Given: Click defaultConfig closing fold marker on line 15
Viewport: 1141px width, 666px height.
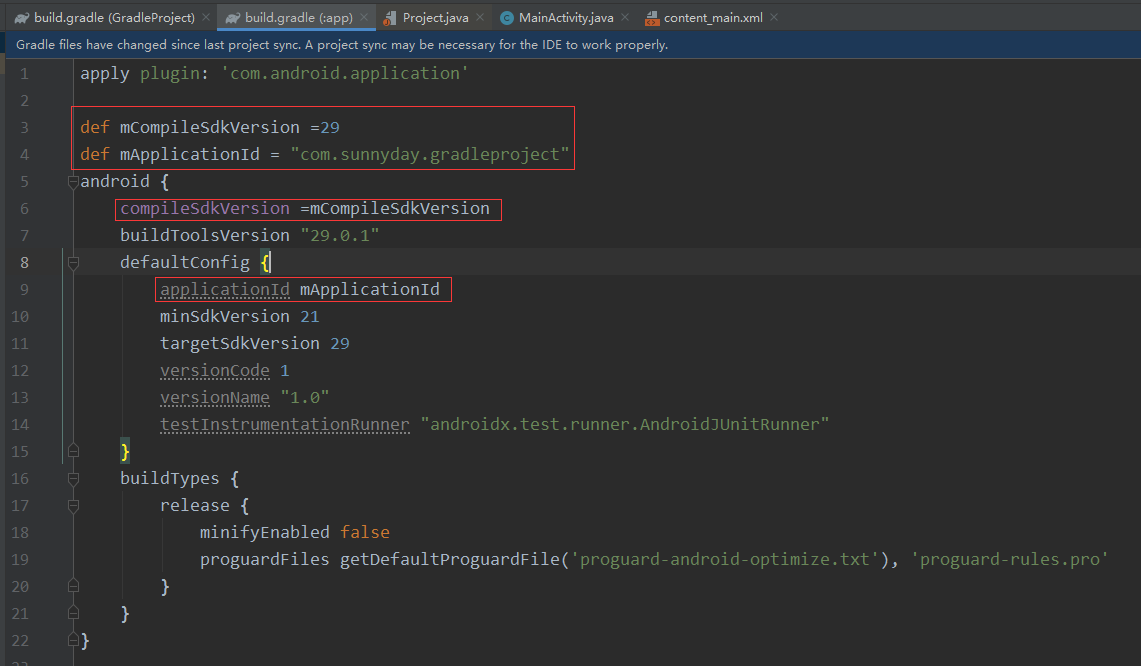Looking at the screenshot, I should pyautogui.click(x=73, y=451).
